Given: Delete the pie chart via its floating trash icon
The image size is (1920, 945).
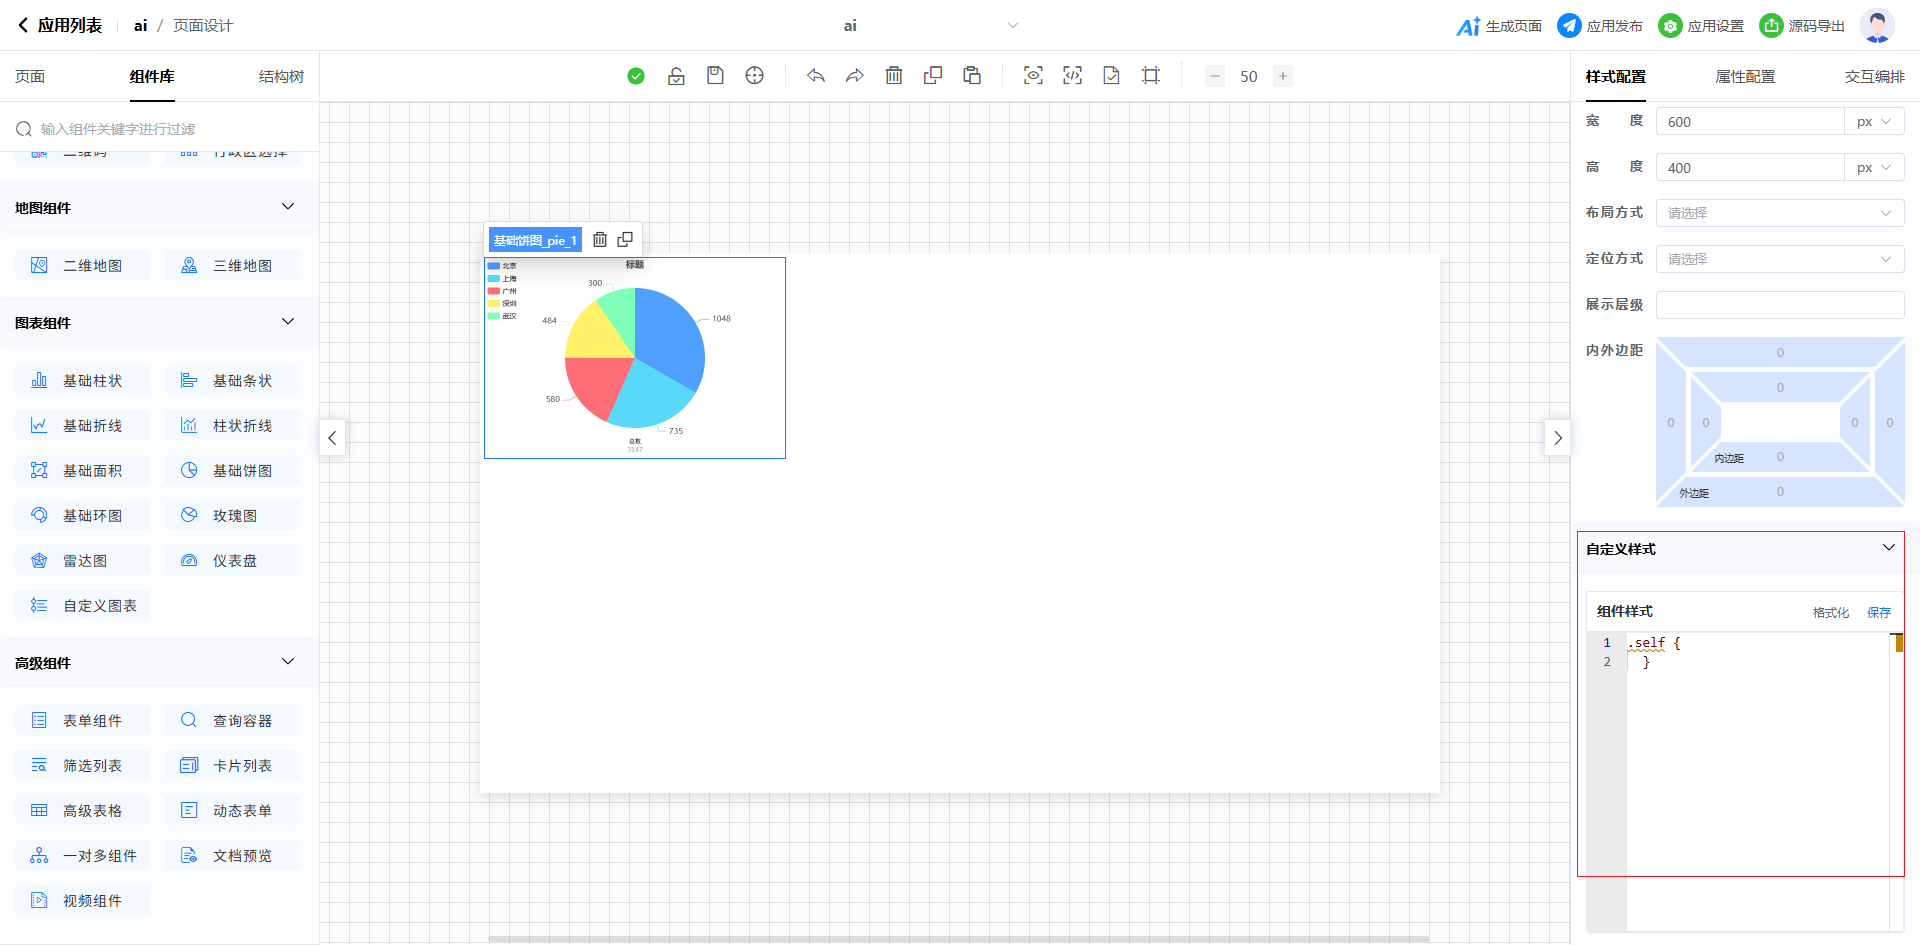Looking at the screenshot, I should tap(600, 240).
